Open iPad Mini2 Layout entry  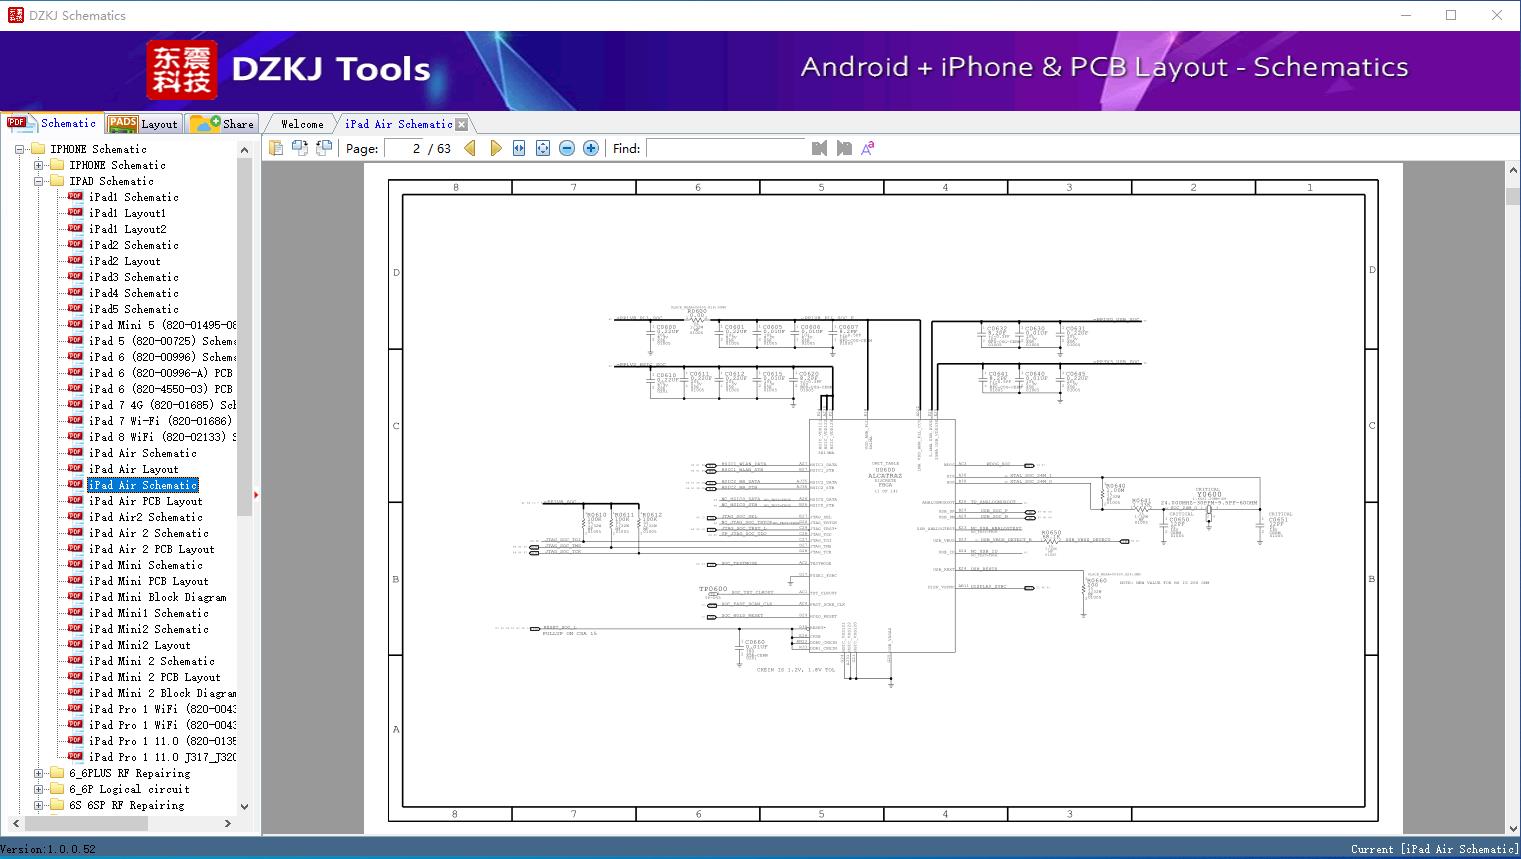pyautogui.click(x=140, y=645)
